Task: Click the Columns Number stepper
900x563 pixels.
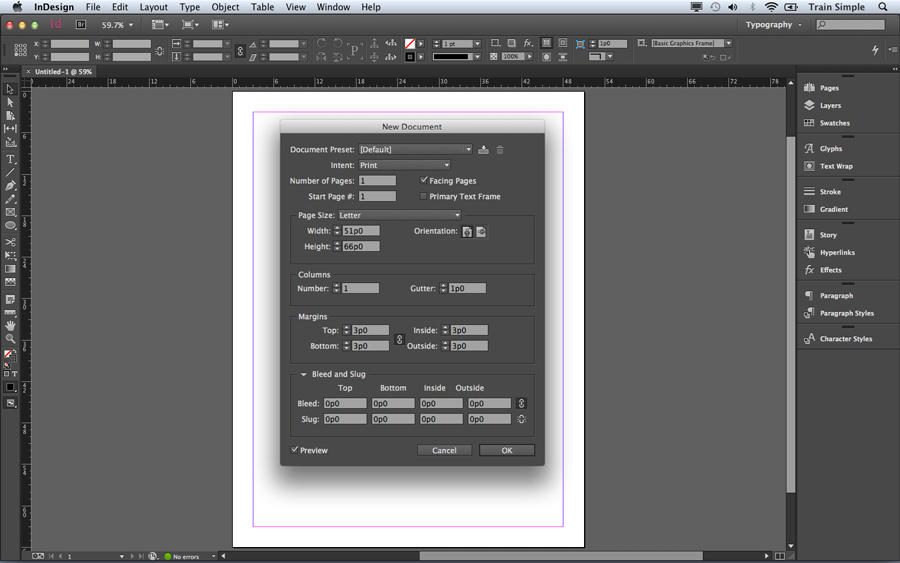Action: coord(336,288)
